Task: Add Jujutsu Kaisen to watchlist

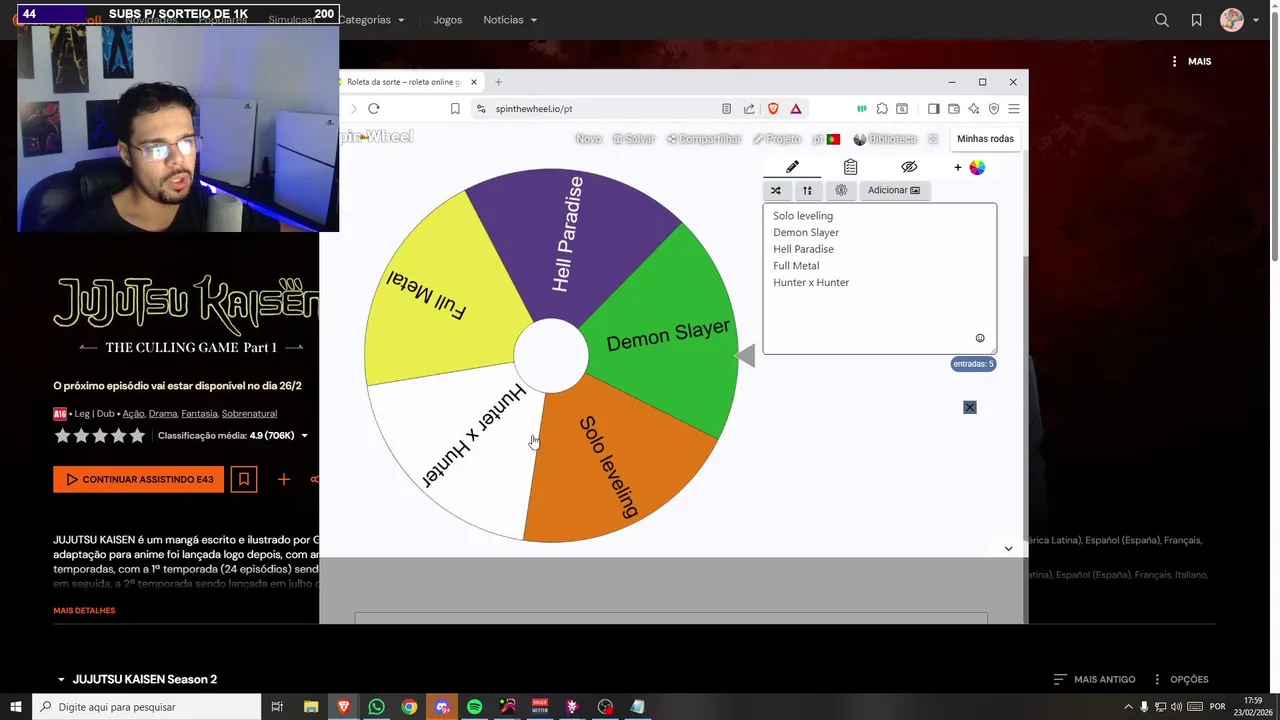Action: point(243,480)
